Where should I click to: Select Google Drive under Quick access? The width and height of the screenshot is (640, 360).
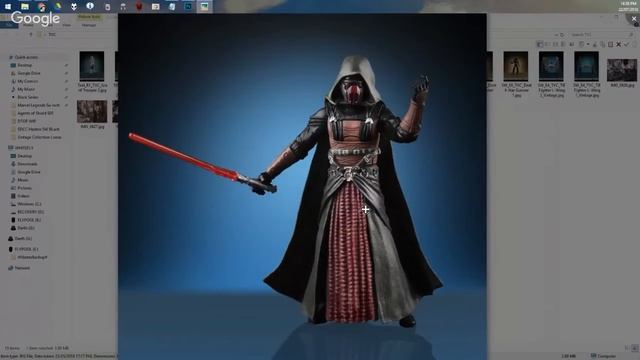pos(29,73)
